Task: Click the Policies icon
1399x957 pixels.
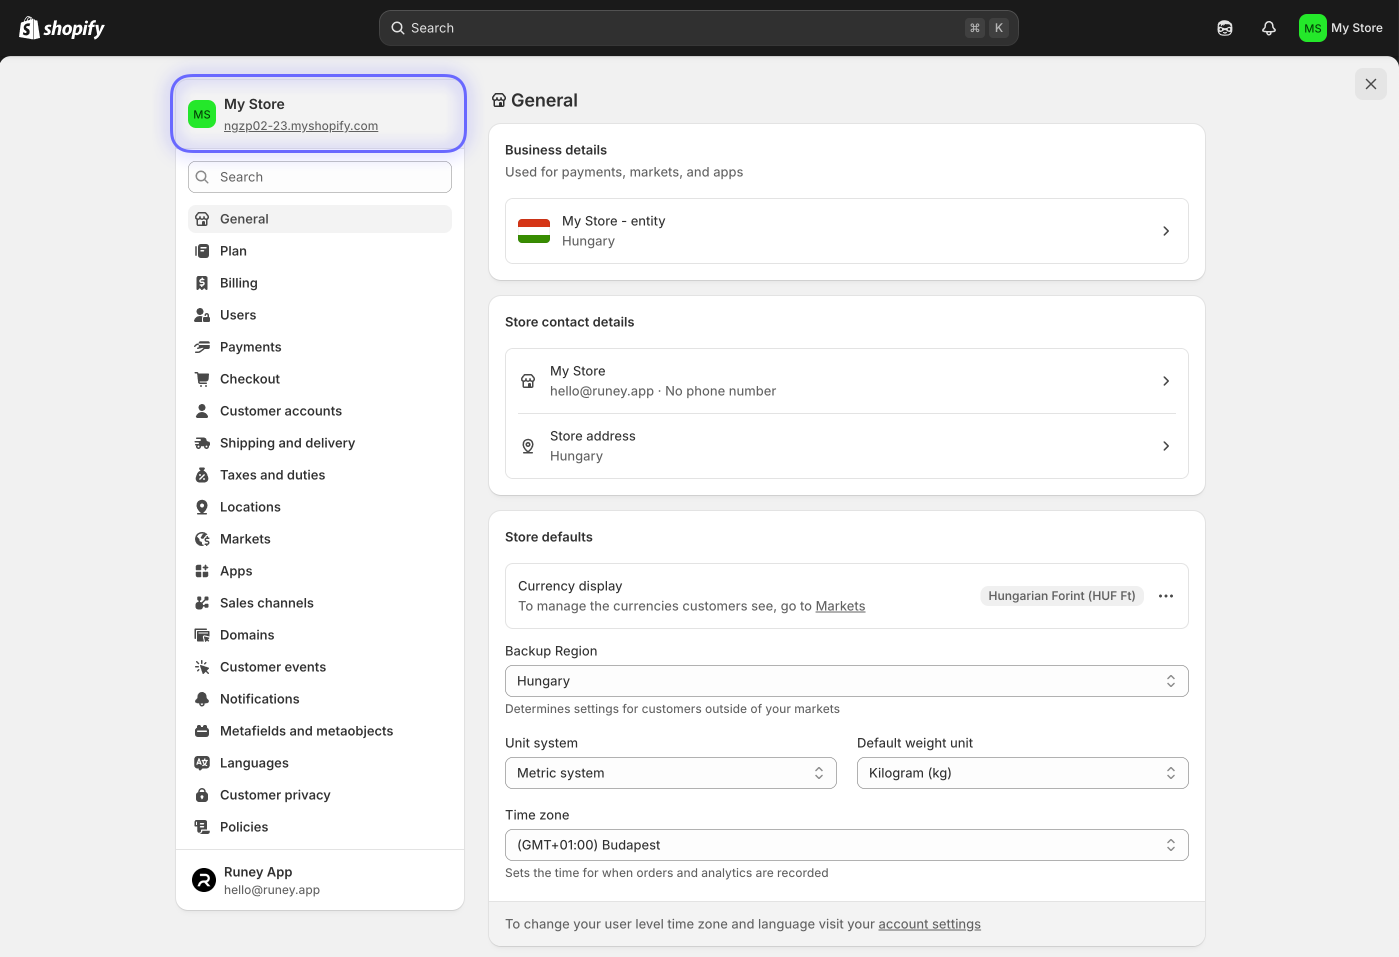Action: [202, 827]
